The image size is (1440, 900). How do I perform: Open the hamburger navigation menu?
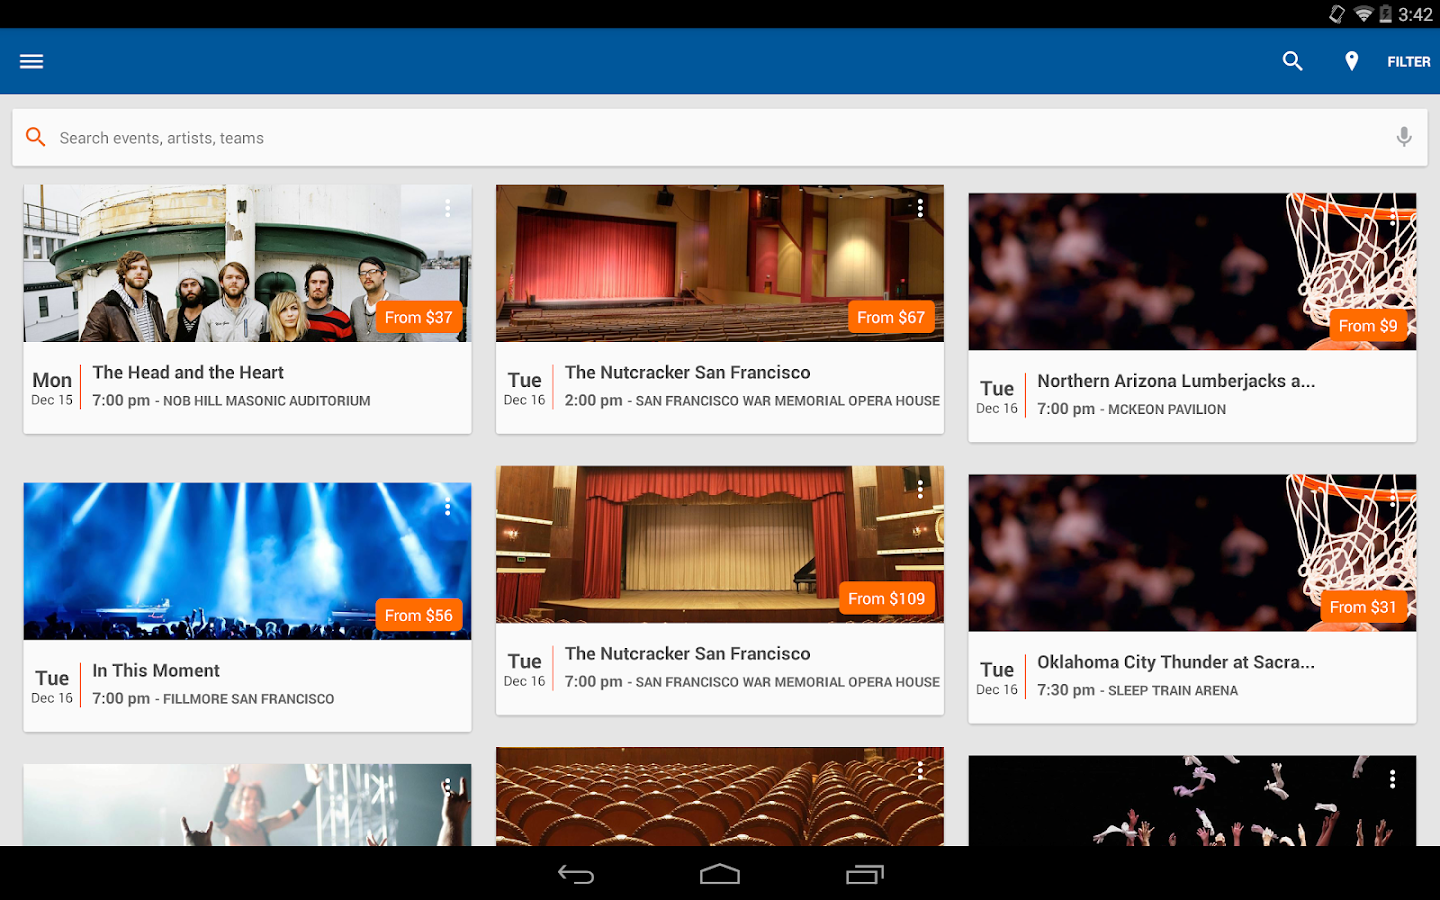(x=31, y=61)
